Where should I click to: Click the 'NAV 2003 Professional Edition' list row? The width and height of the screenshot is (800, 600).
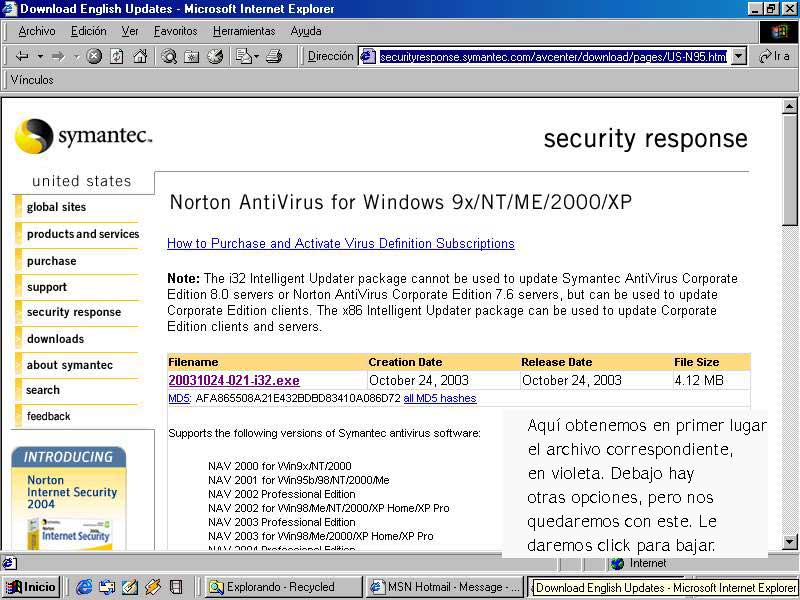[282, 522]
